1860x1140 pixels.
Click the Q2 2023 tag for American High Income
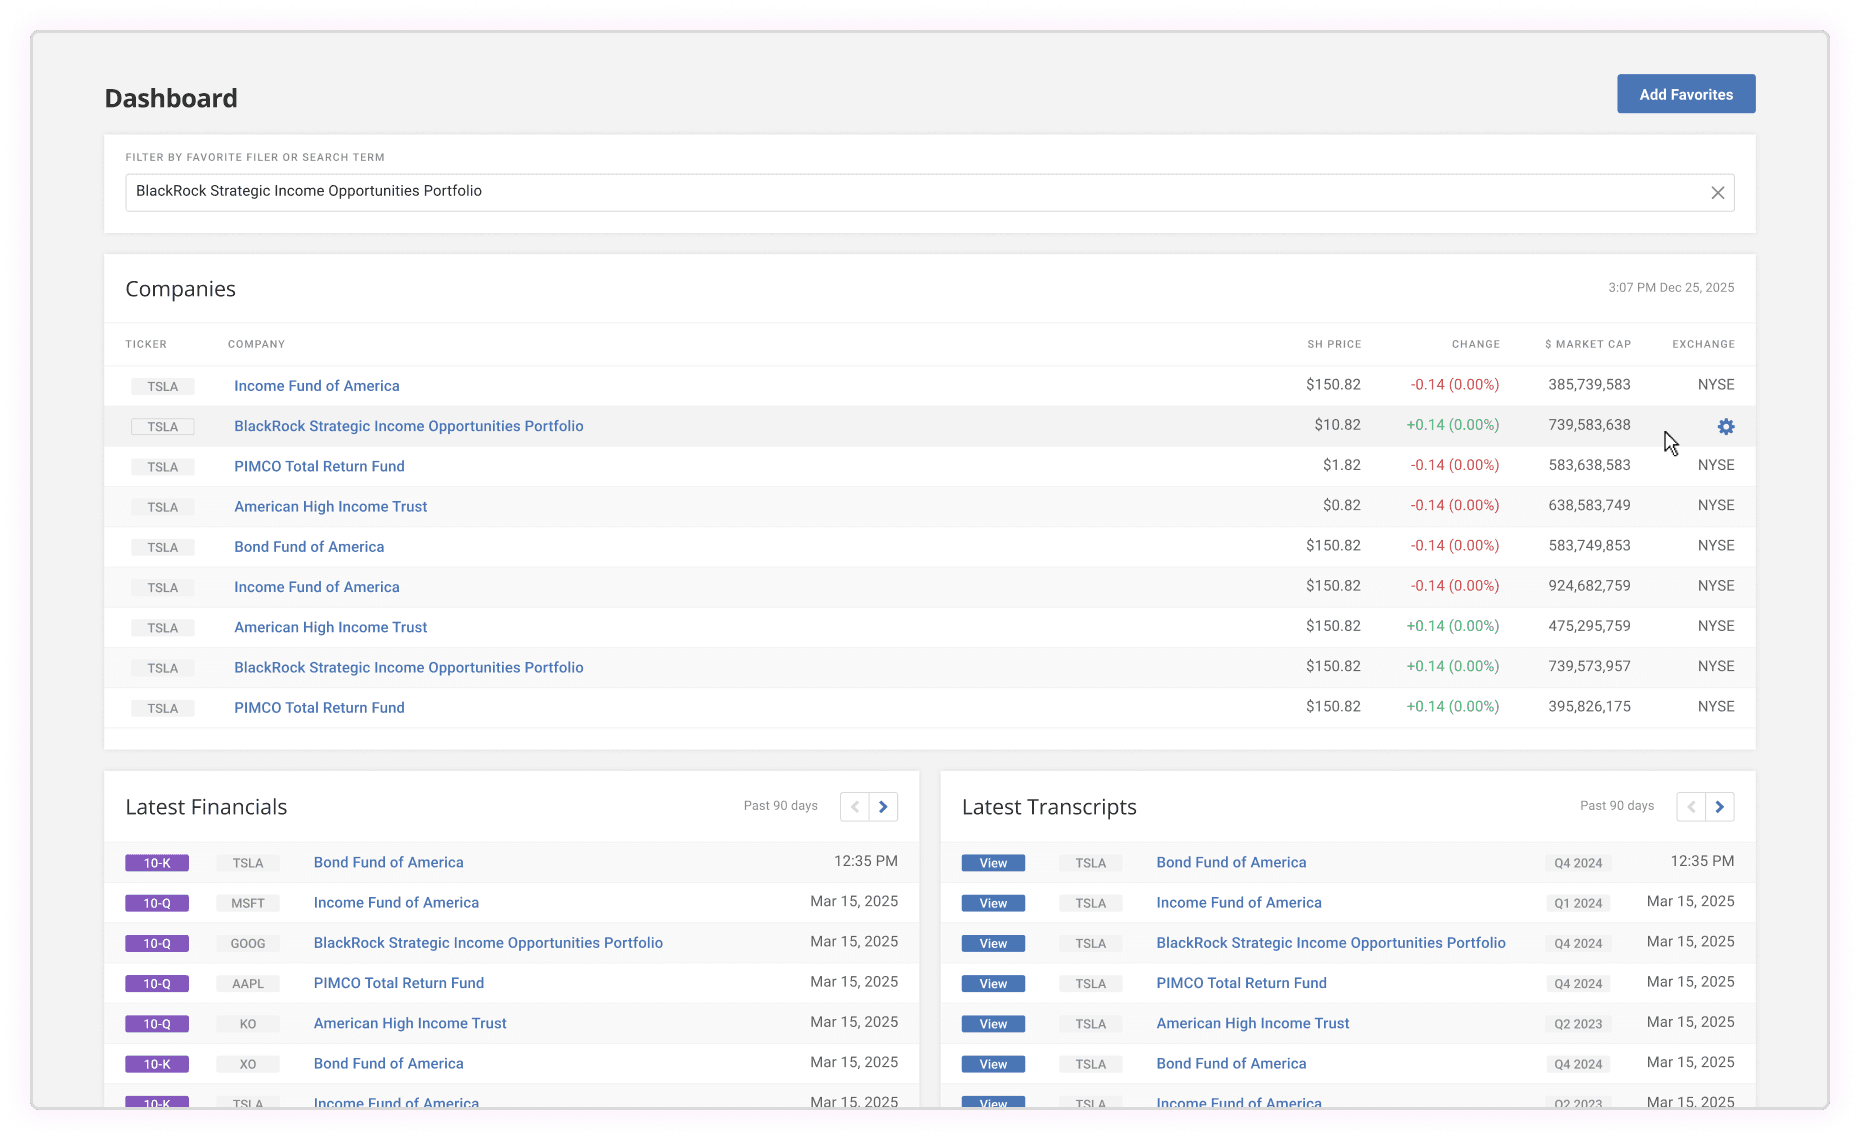(x=1578, y=1024)
